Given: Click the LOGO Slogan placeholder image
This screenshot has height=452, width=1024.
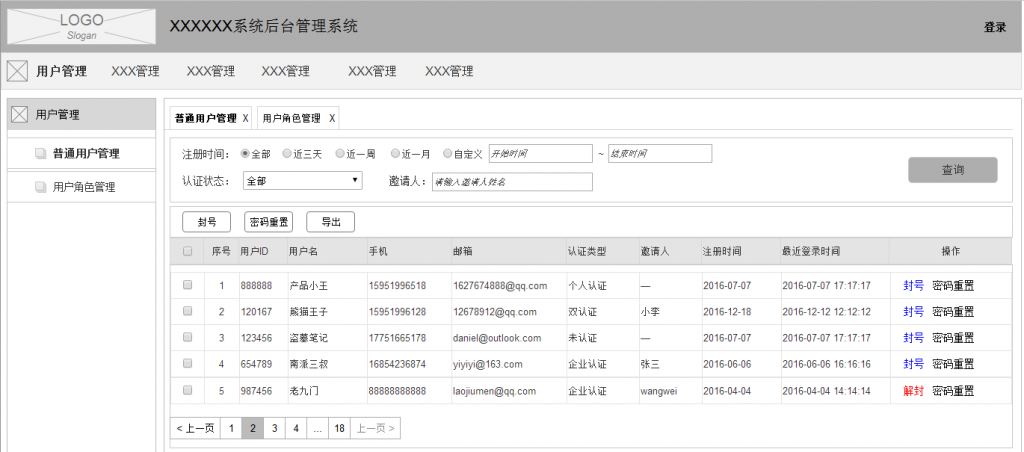Looking at the screenshot, I should point(82,26).
